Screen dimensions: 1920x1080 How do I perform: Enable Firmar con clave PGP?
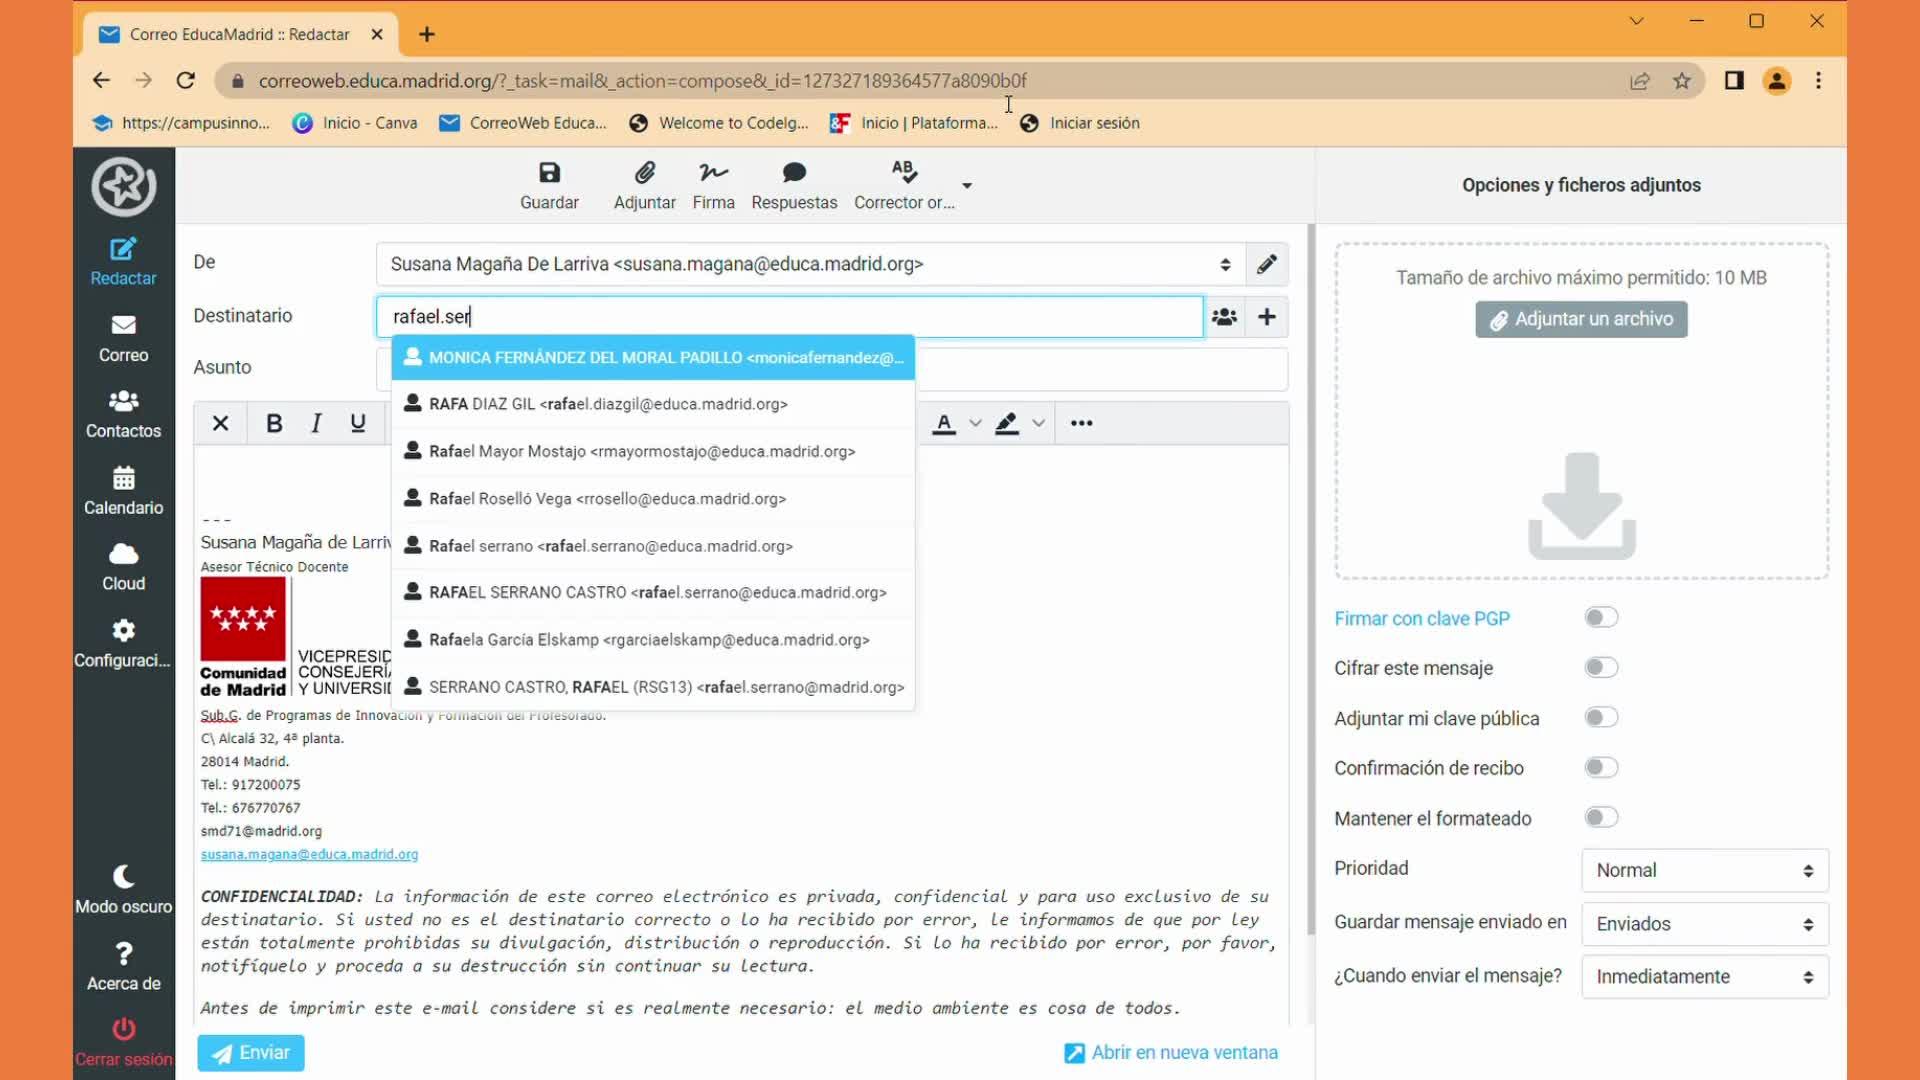coord(1600,618)
